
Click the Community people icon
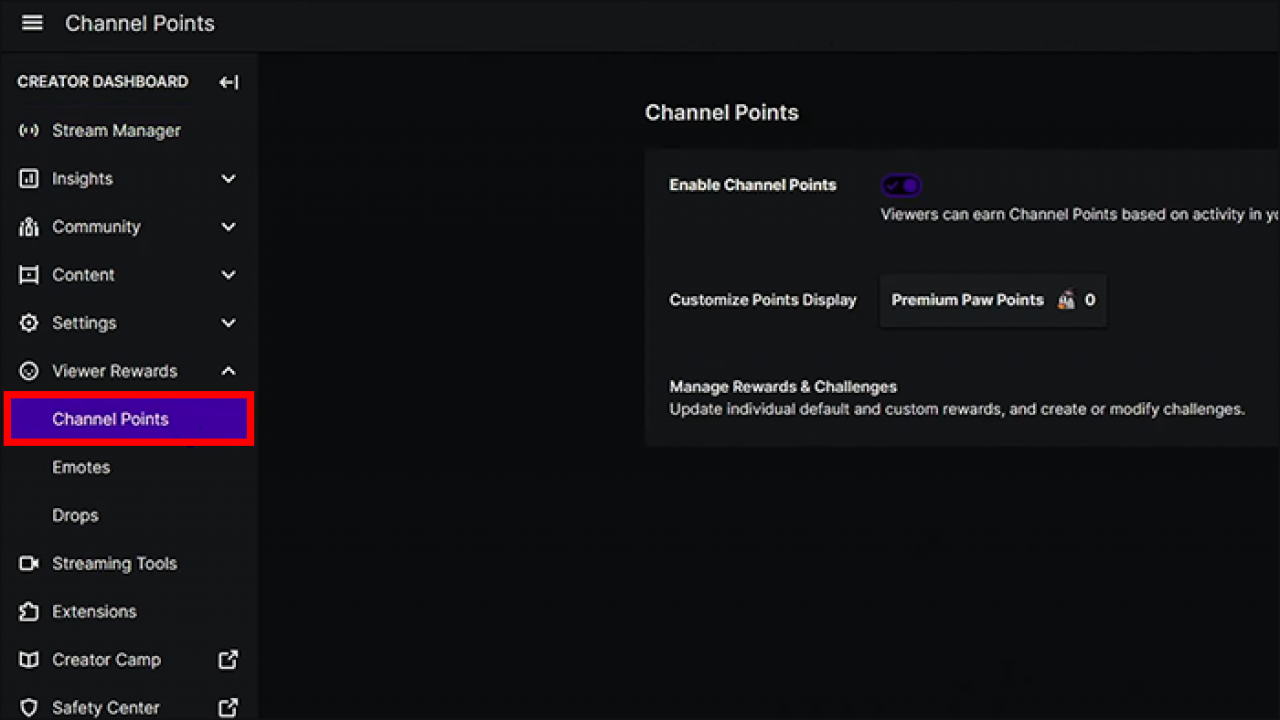point(28,226)
